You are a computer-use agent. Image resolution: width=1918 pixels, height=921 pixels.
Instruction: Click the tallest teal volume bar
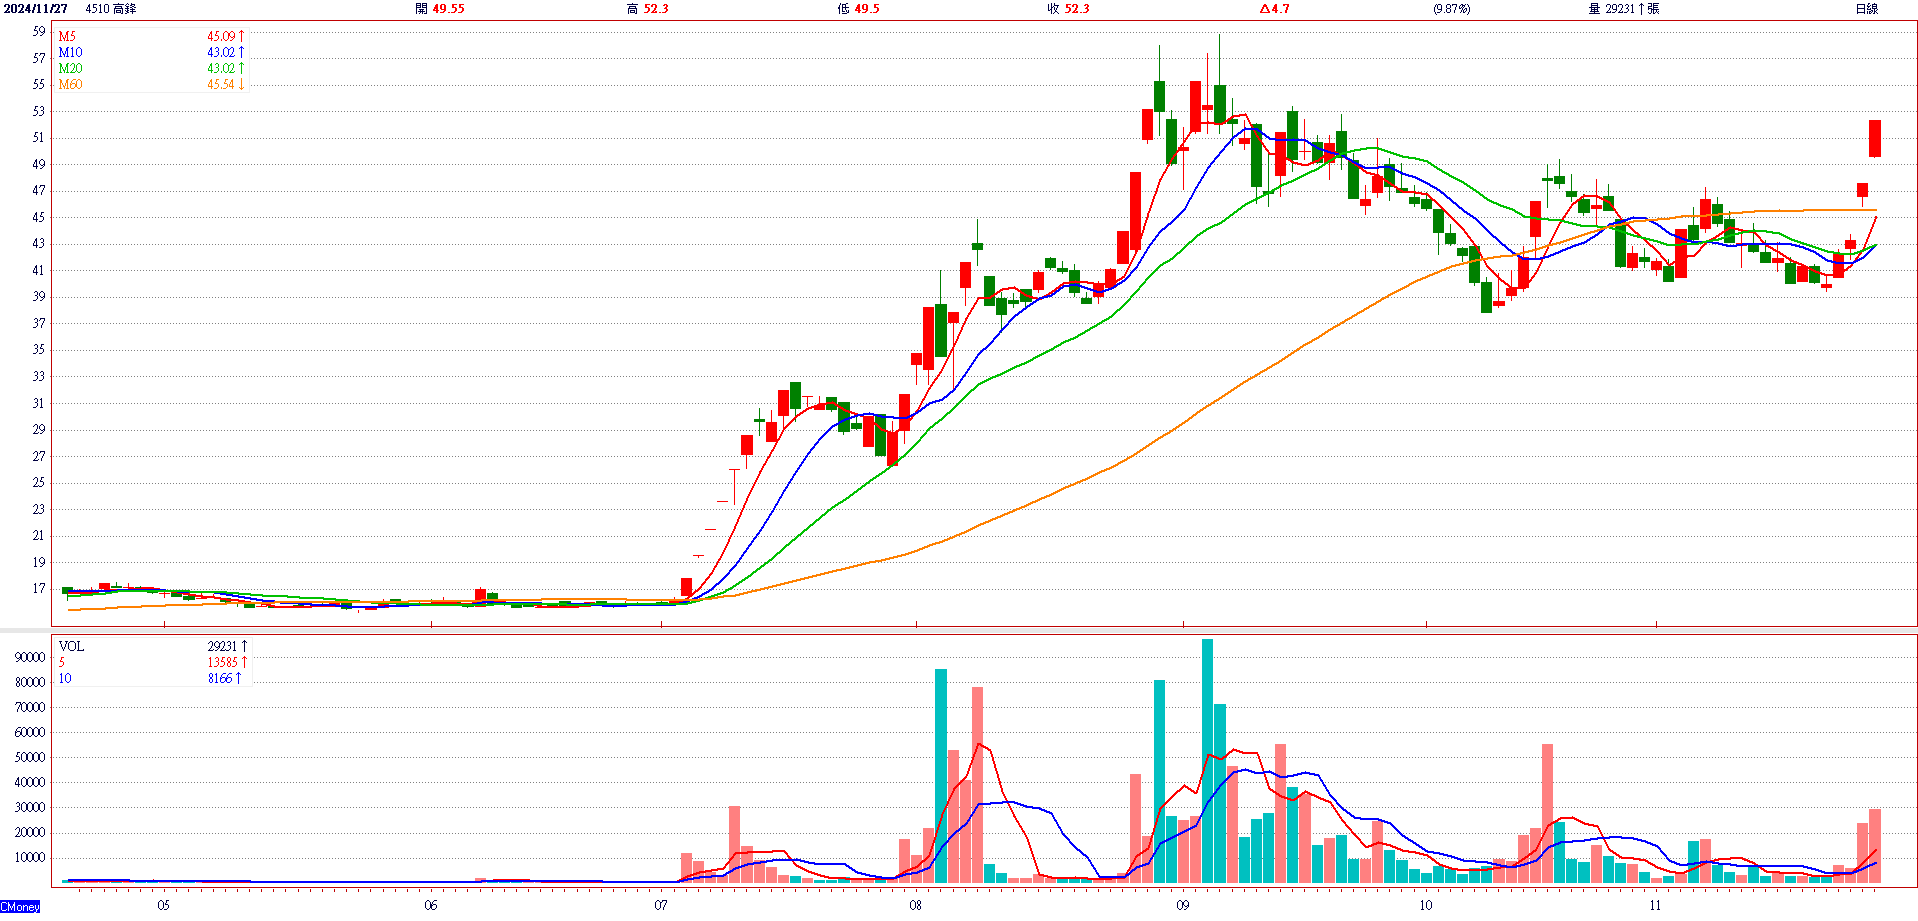tap(1207, 760)
